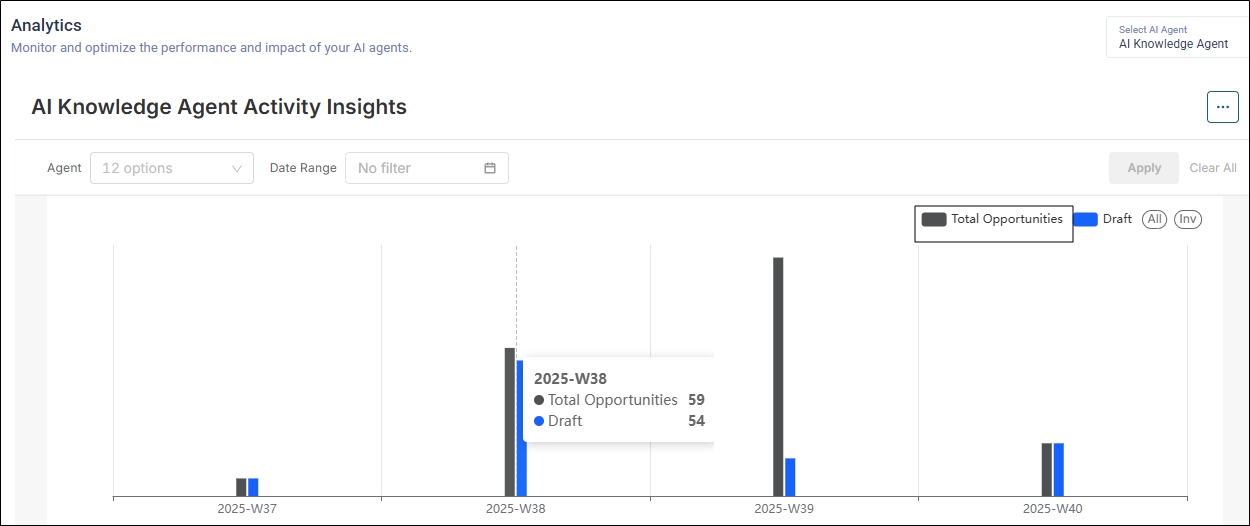Click the blue 2025-W37 Draft bar
Screen dimensions: 1250x526
253,487
